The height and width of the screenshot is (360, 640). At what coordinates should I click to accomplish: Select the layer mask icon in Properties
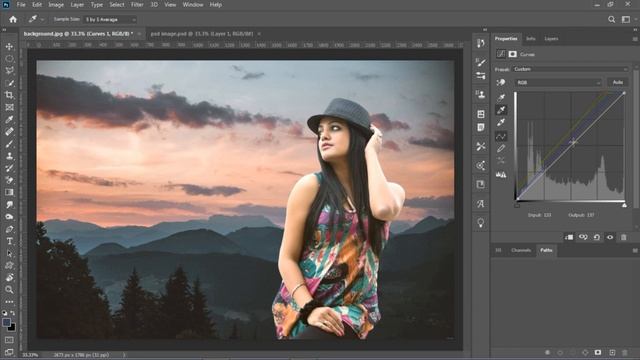pyautogui.click(x=513, y=54)
